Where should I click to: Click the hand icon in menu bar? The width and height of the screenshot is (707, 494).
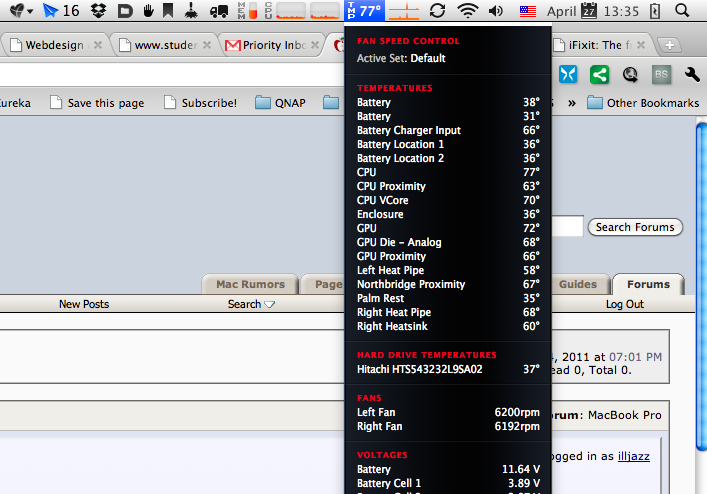148,10
